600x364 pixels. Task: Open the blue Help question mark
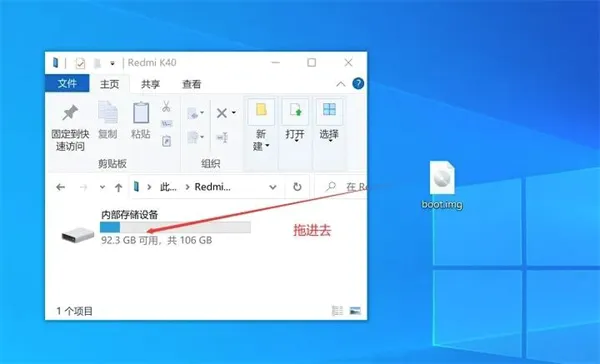coord(358,83)
